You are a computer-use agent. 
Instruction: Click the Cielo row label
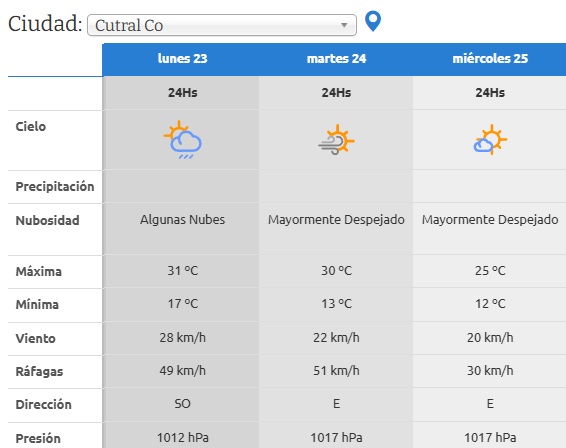tap(31, 127)
